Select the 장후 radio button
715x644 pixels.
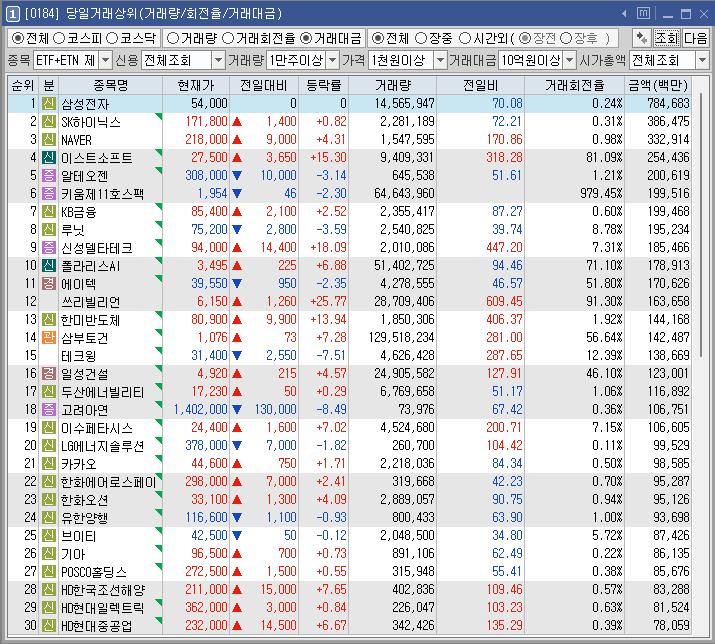(566, 38)
